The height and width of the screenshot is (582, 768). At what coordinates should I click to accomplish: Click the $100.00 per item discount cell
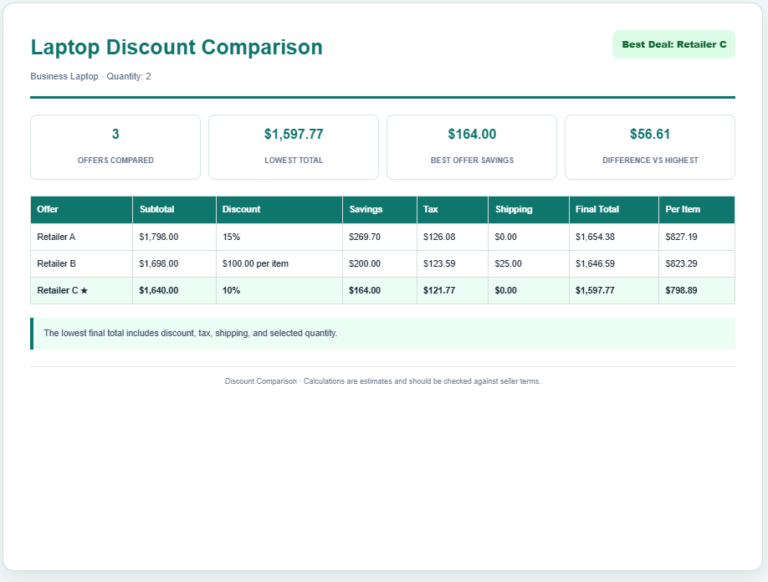coord(279,264)
